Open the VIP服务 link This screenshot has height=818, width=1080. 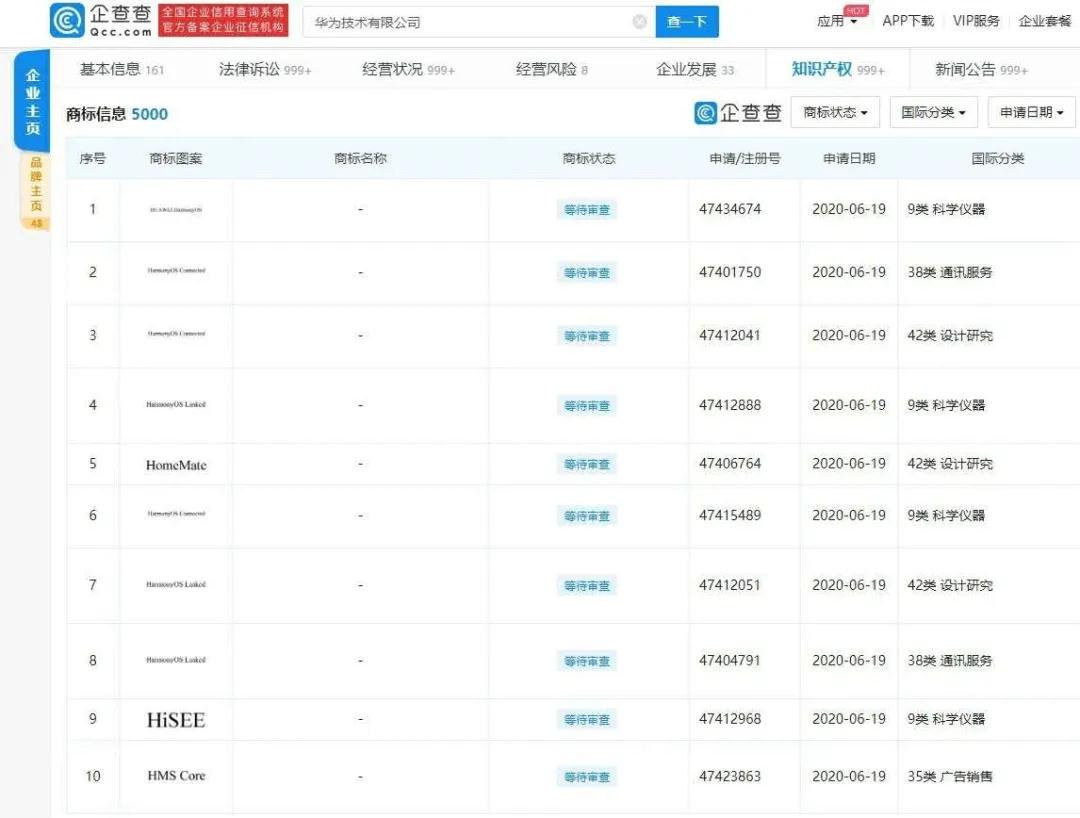(976, 21)
